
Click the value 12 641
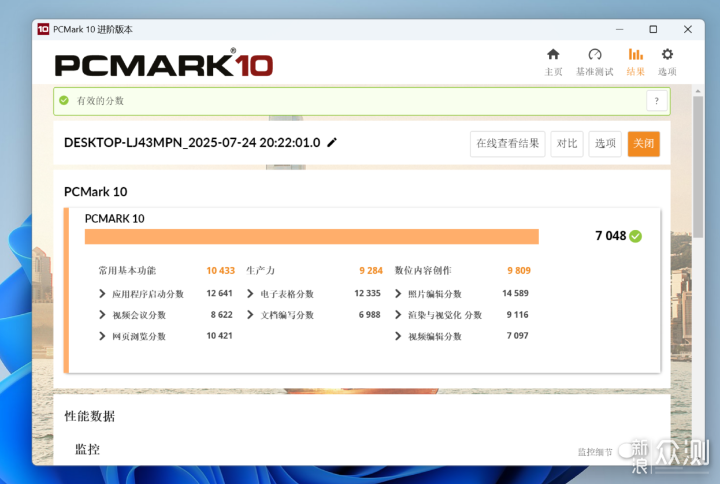click(x=219, y=293)
